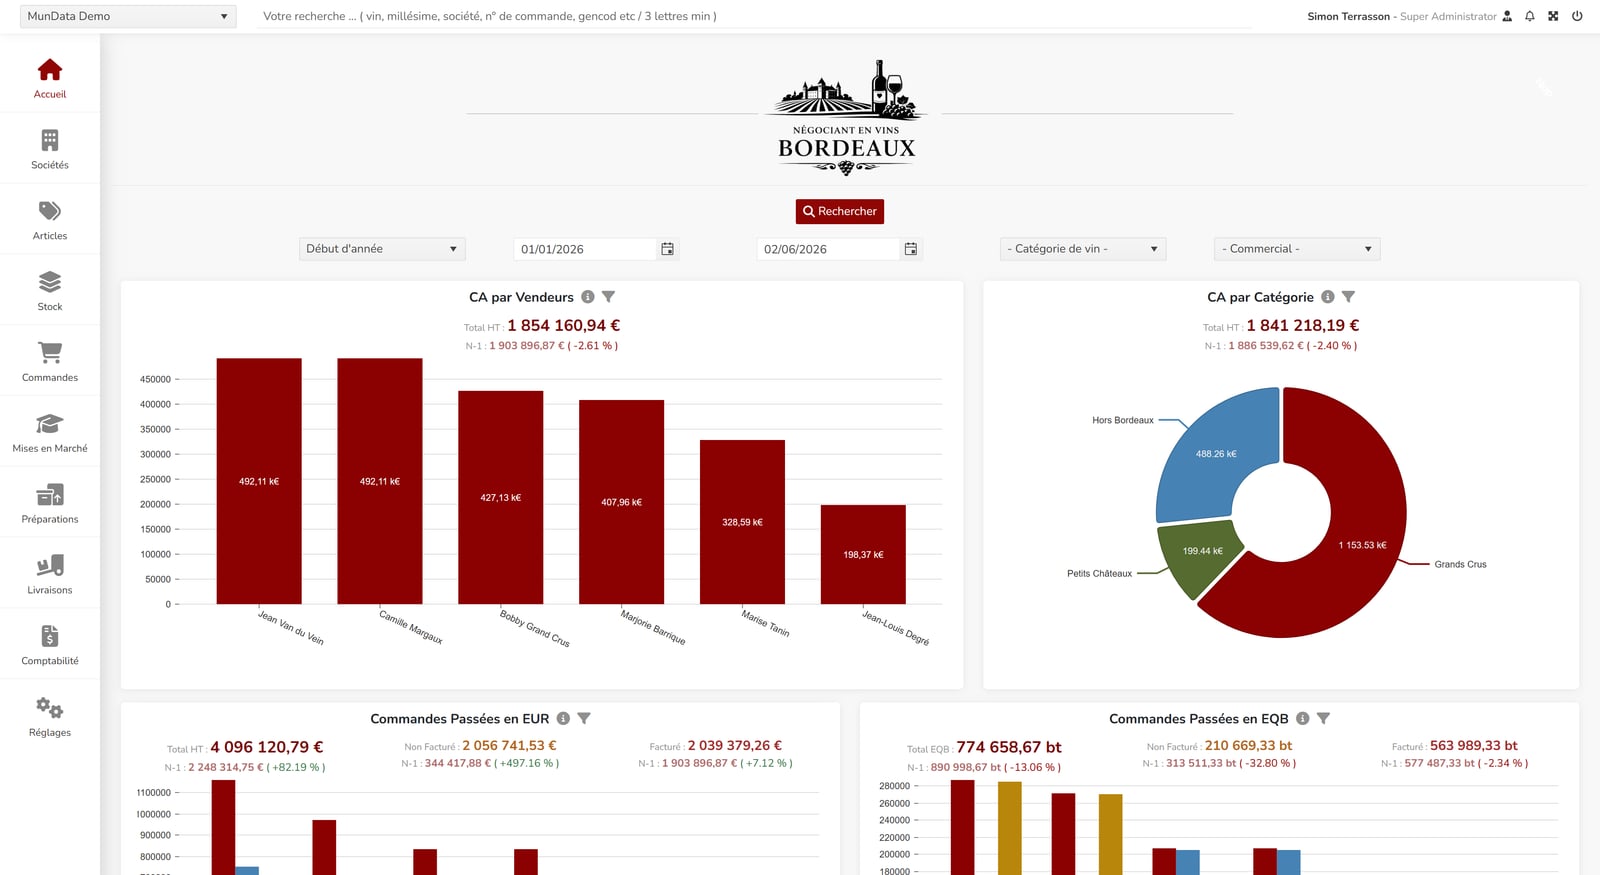Screen dimensions: 1600x875
Task: Open the MunData Demo dropdown
Action: [x=128, y=16]
